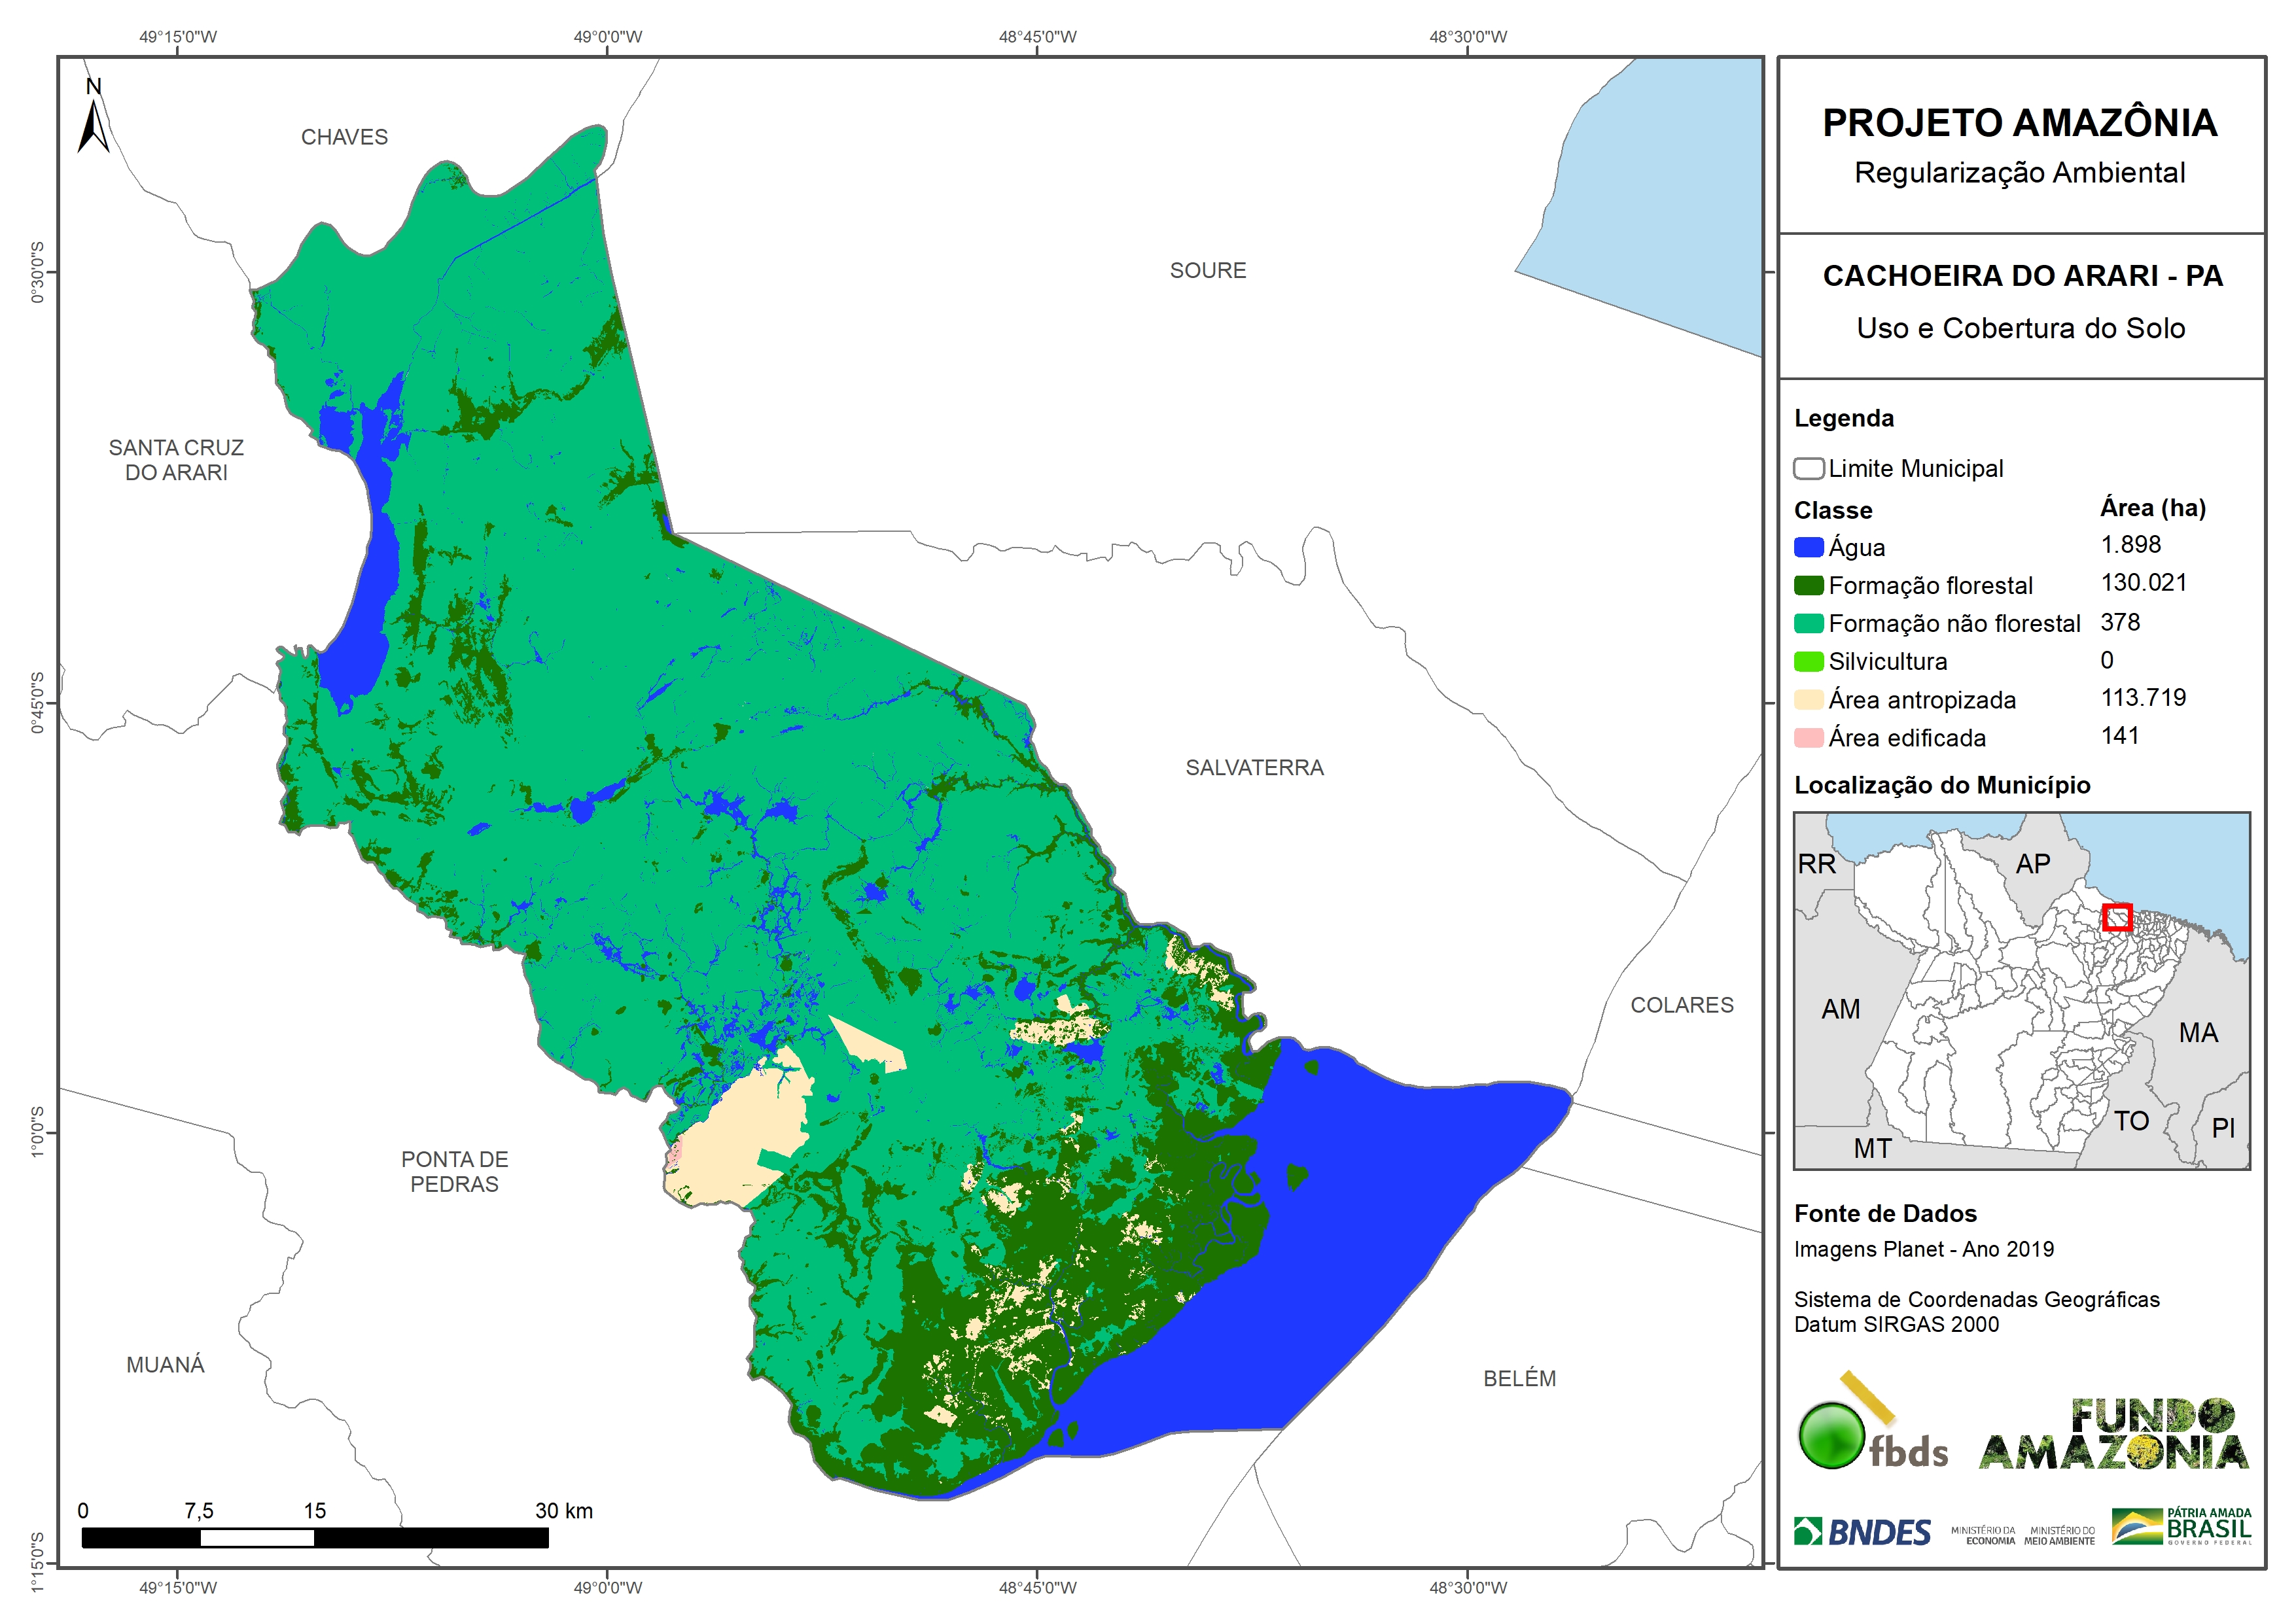Click the BELÉM label on the map

(1519, 1378)
